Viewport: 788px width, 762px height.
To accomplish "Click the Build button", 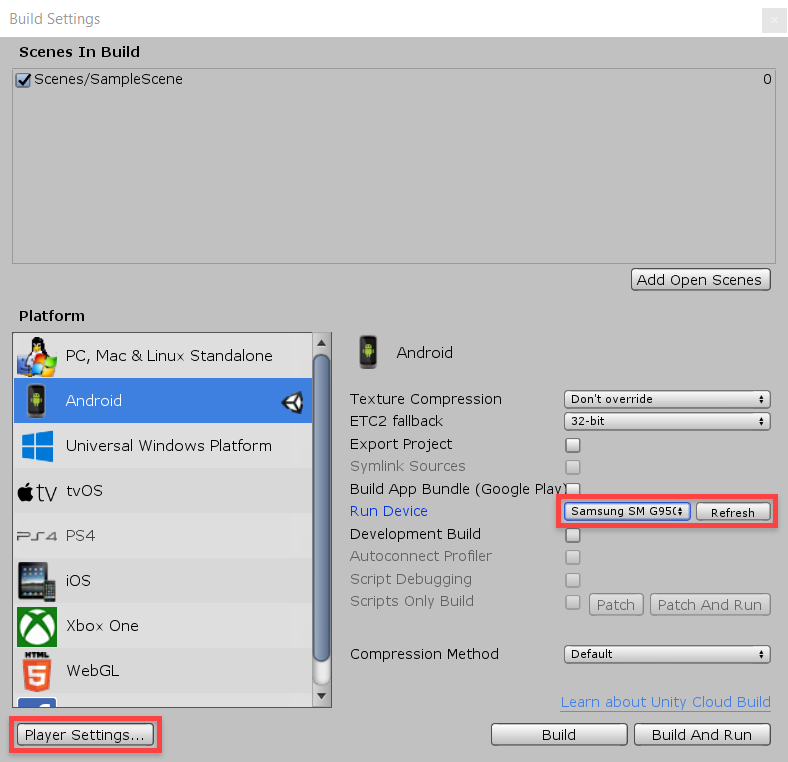I will coord(559,735).
